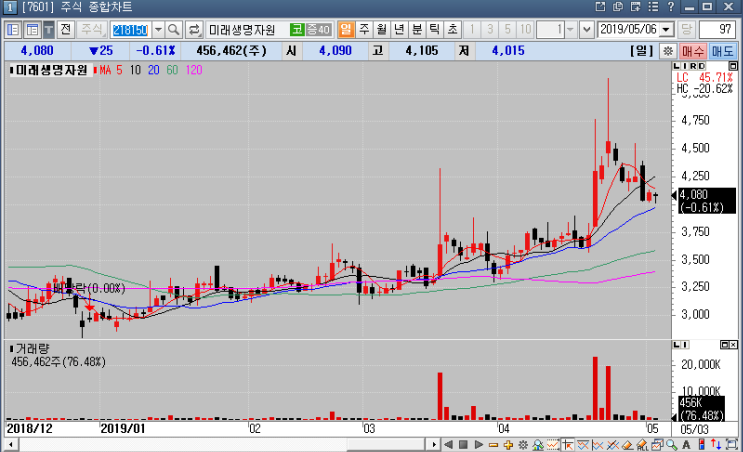Maximize the price chart panel
This screenshot has height=452, width=743.
click(x=733, y=66)
